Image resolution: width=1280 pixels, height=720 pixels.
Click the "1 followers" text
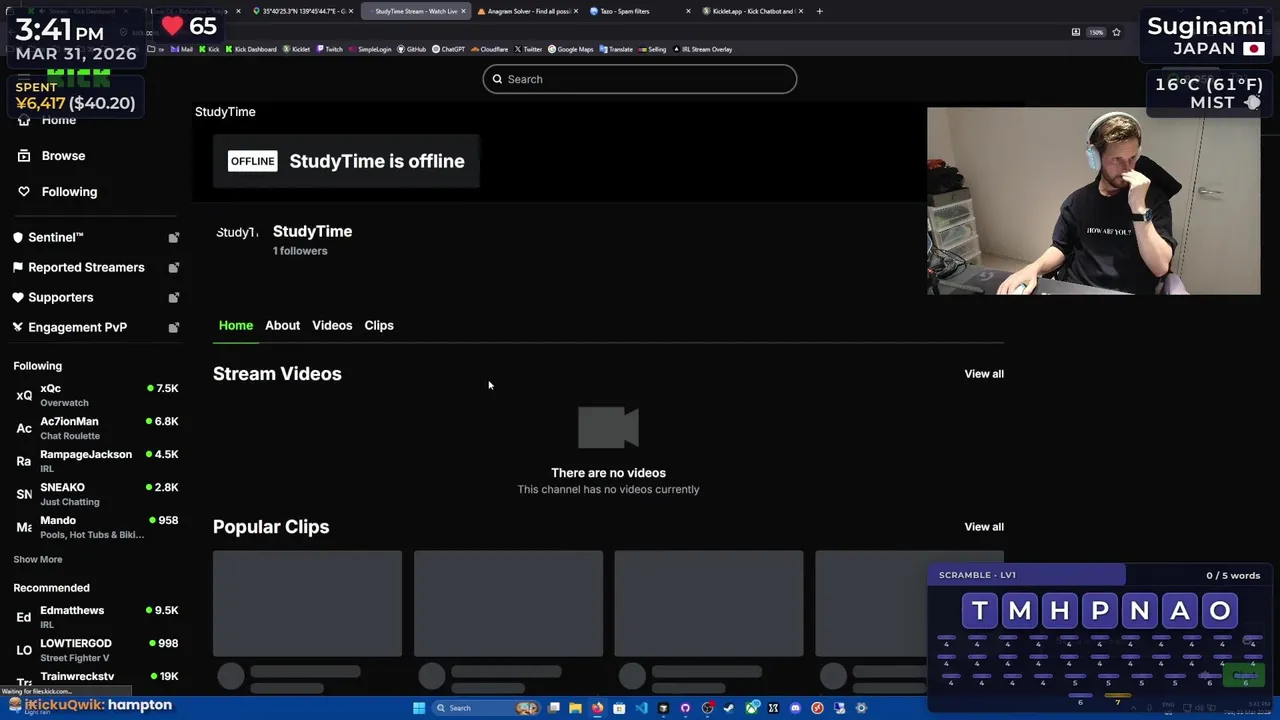click(300, 251)
